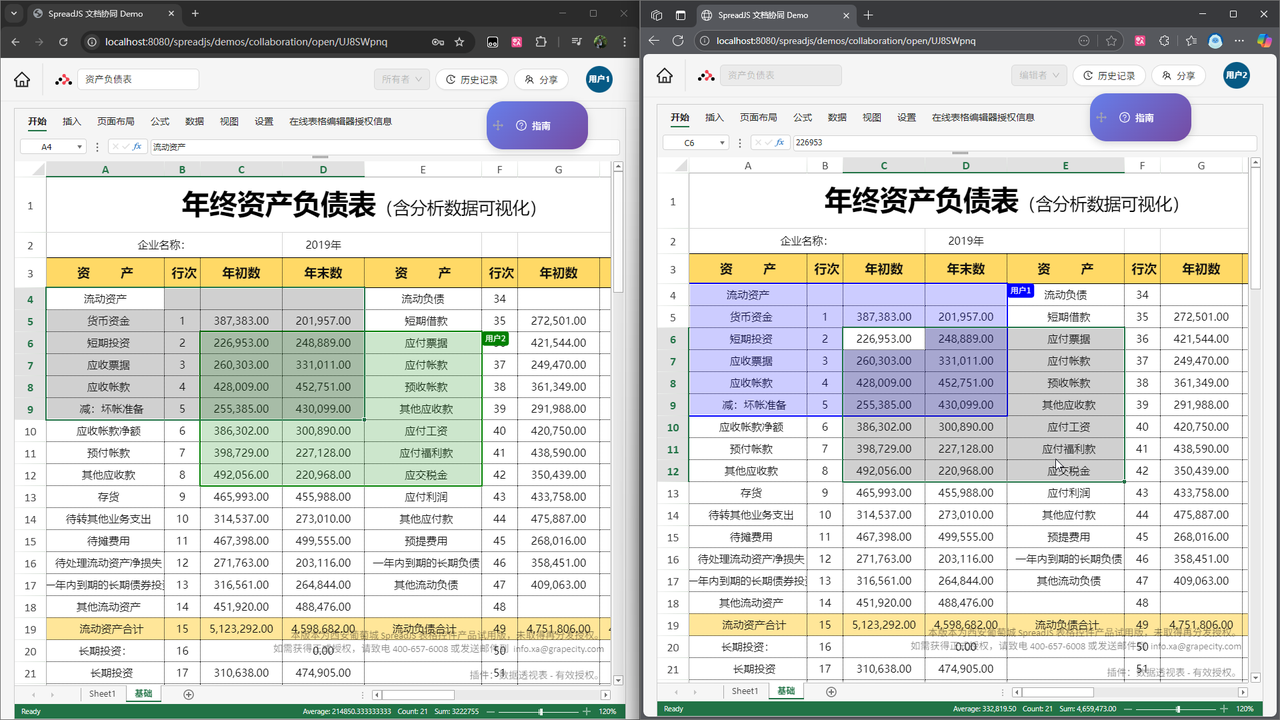Open tab search chevron in left browser
This screenshot has height=720, width=1280.
click(15, 14)
